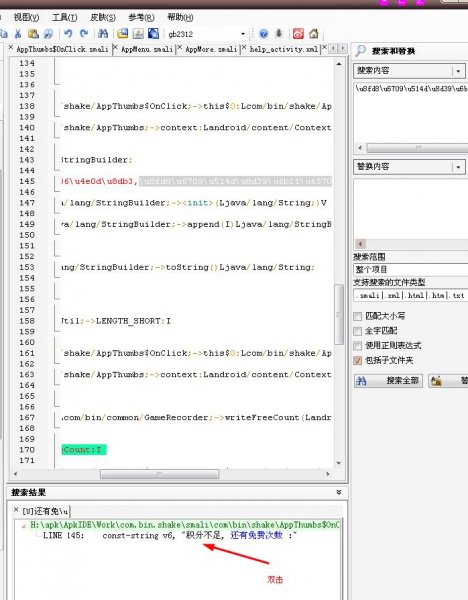This screenshot has height=600, width=468.
Task: Click the Home house toolbar icon
Action: click(314, 34)
